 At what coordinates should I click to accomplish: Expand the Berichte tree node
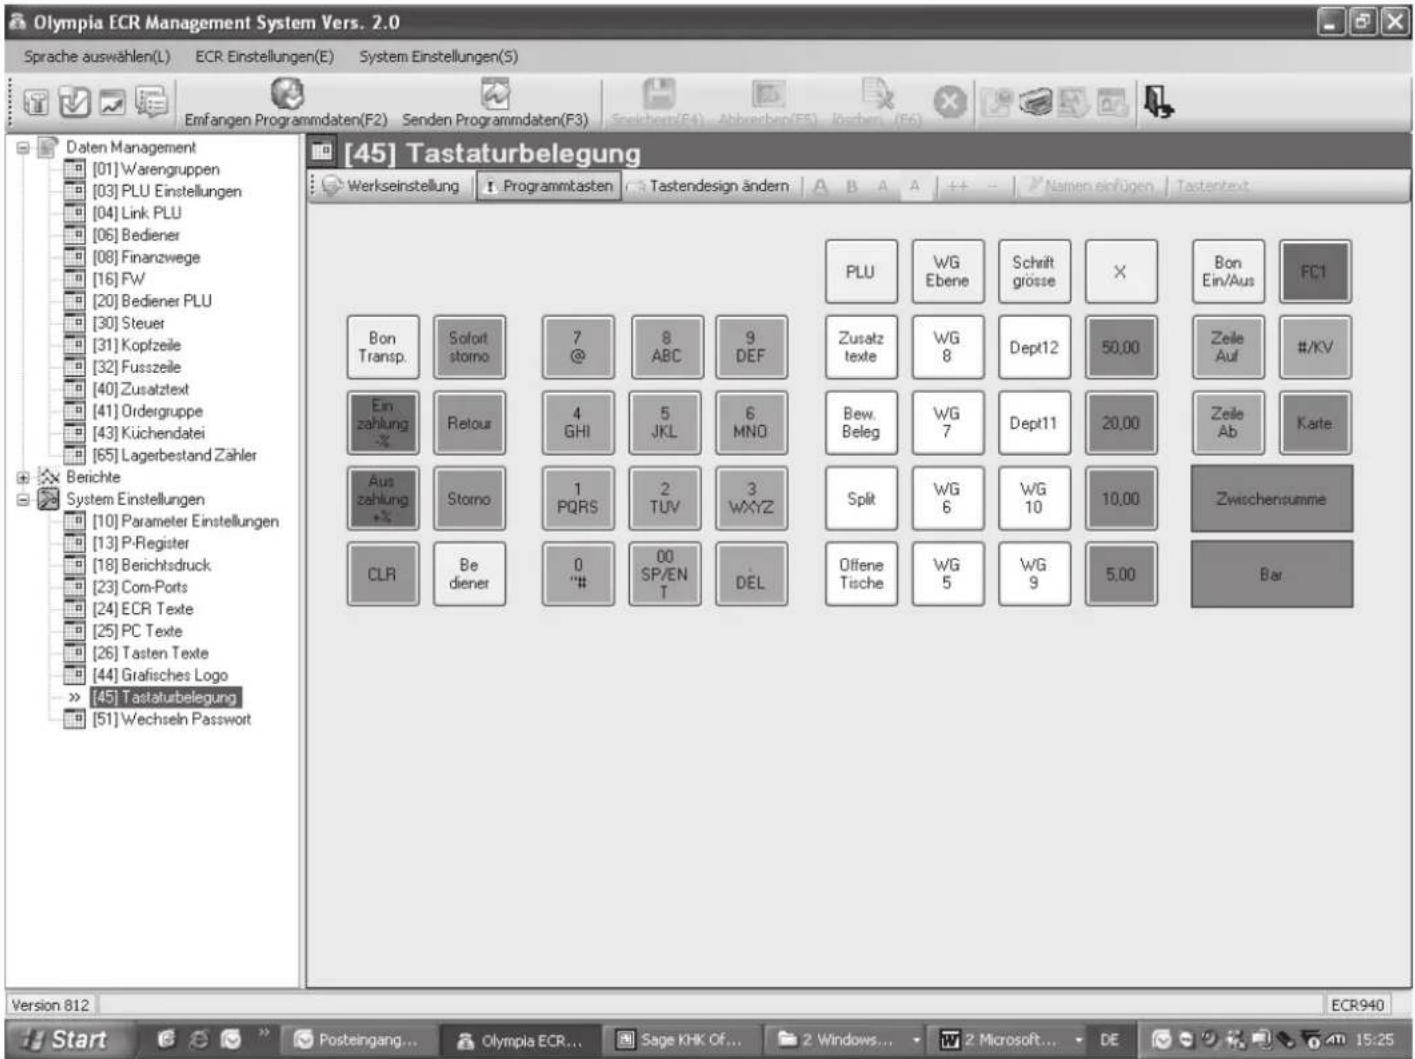click(23, 477)
